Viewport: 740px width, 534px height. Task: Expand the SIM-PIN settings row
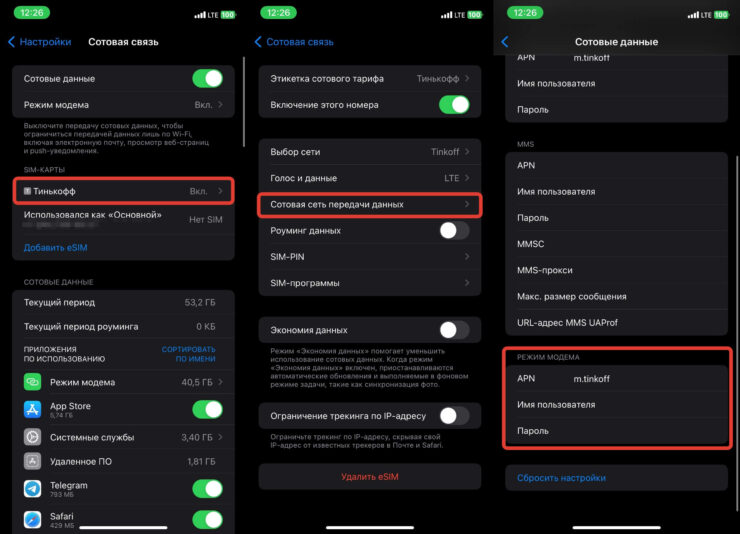pos(370,257)
